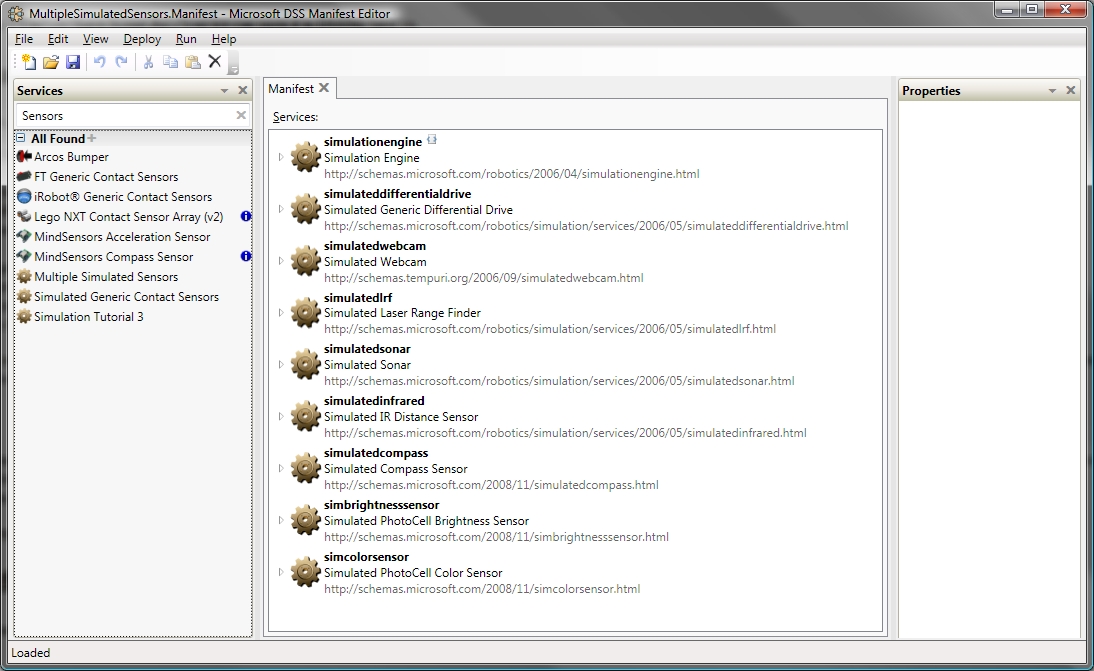Open the Run menu

(186, 39)
